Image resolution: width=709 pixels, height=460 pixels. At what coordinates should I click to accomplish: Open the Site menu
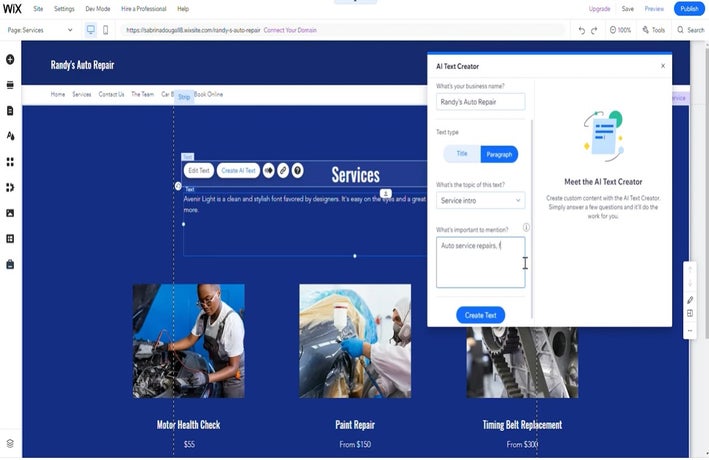[38, 9]
